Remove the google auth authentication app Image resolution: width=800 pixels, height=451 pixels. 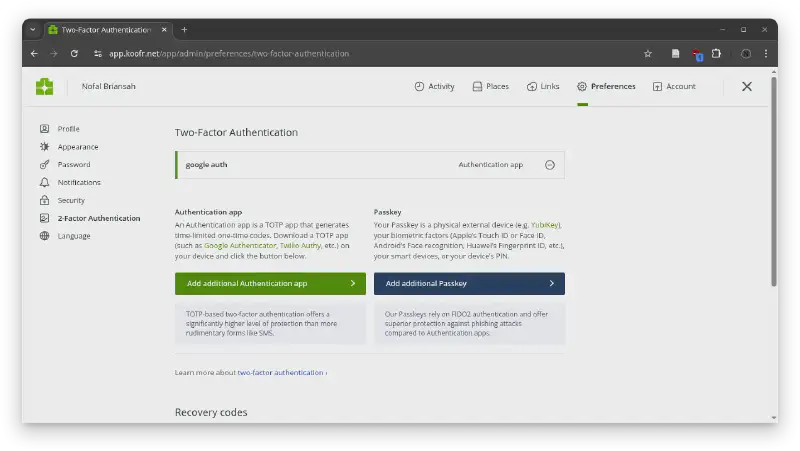pos(549,165)
